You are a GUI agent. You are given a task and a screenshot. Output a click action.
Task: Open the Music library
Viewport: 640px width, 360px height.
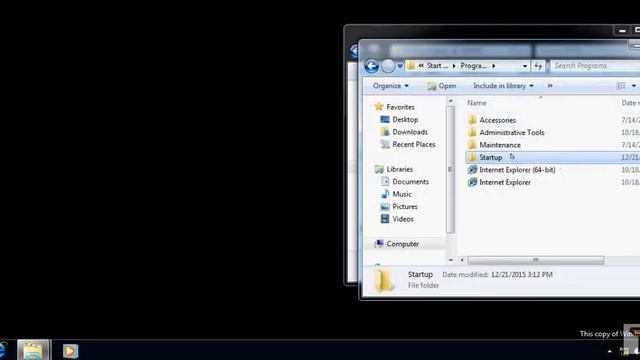coord(402,194)
